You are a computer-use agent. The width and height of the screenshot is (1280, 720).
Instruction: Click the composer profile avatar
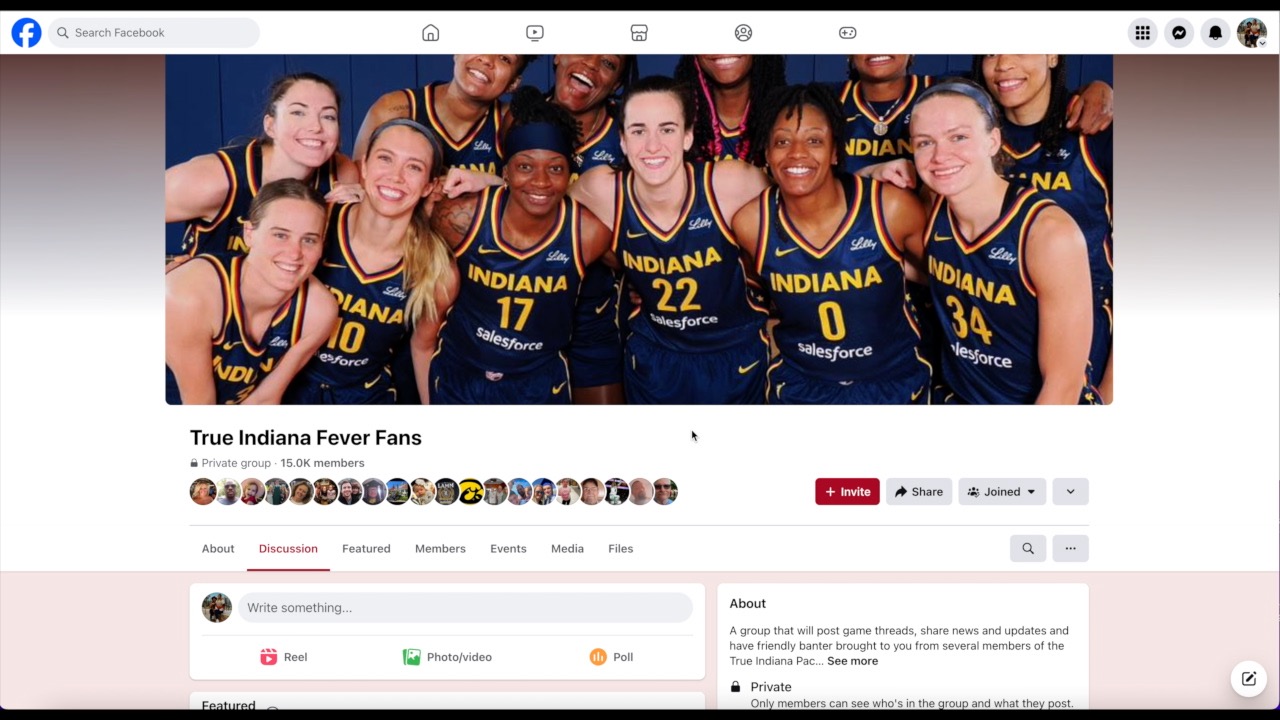point(217,607)
